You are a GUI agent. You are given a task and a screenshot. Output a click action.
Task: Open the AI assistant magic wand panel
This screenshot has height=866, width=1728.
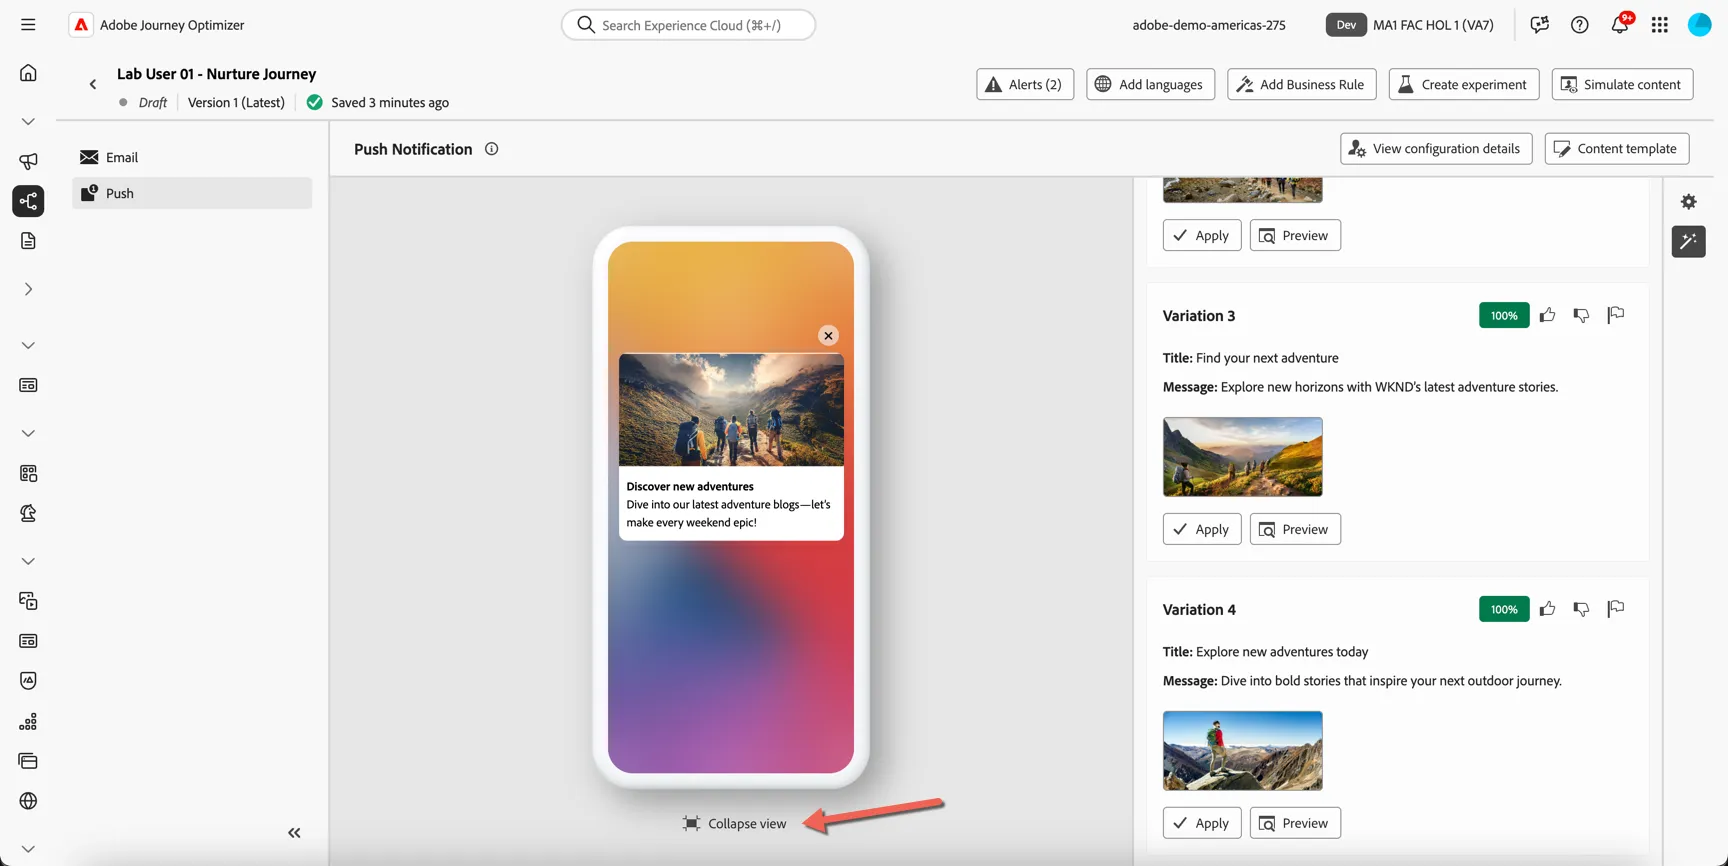(1689, 241)
